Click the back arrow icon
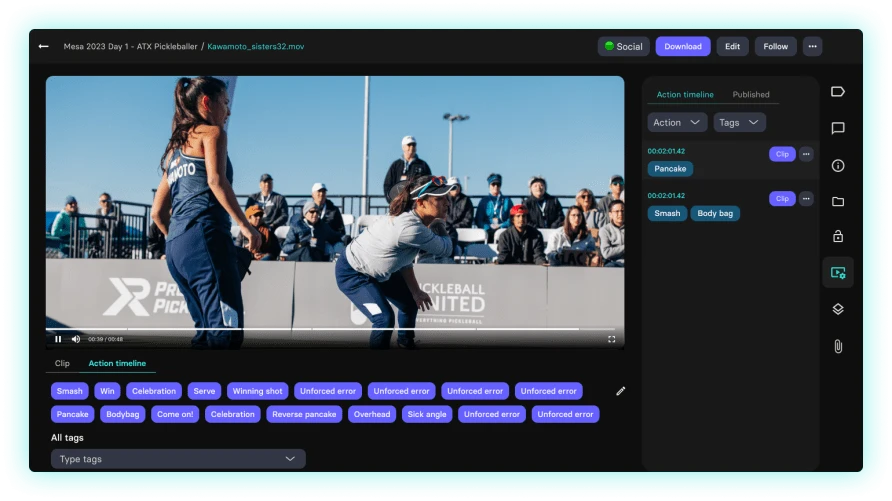Image resolution: width=892 pixels, height=501 pixels. (x=43, y=46)
